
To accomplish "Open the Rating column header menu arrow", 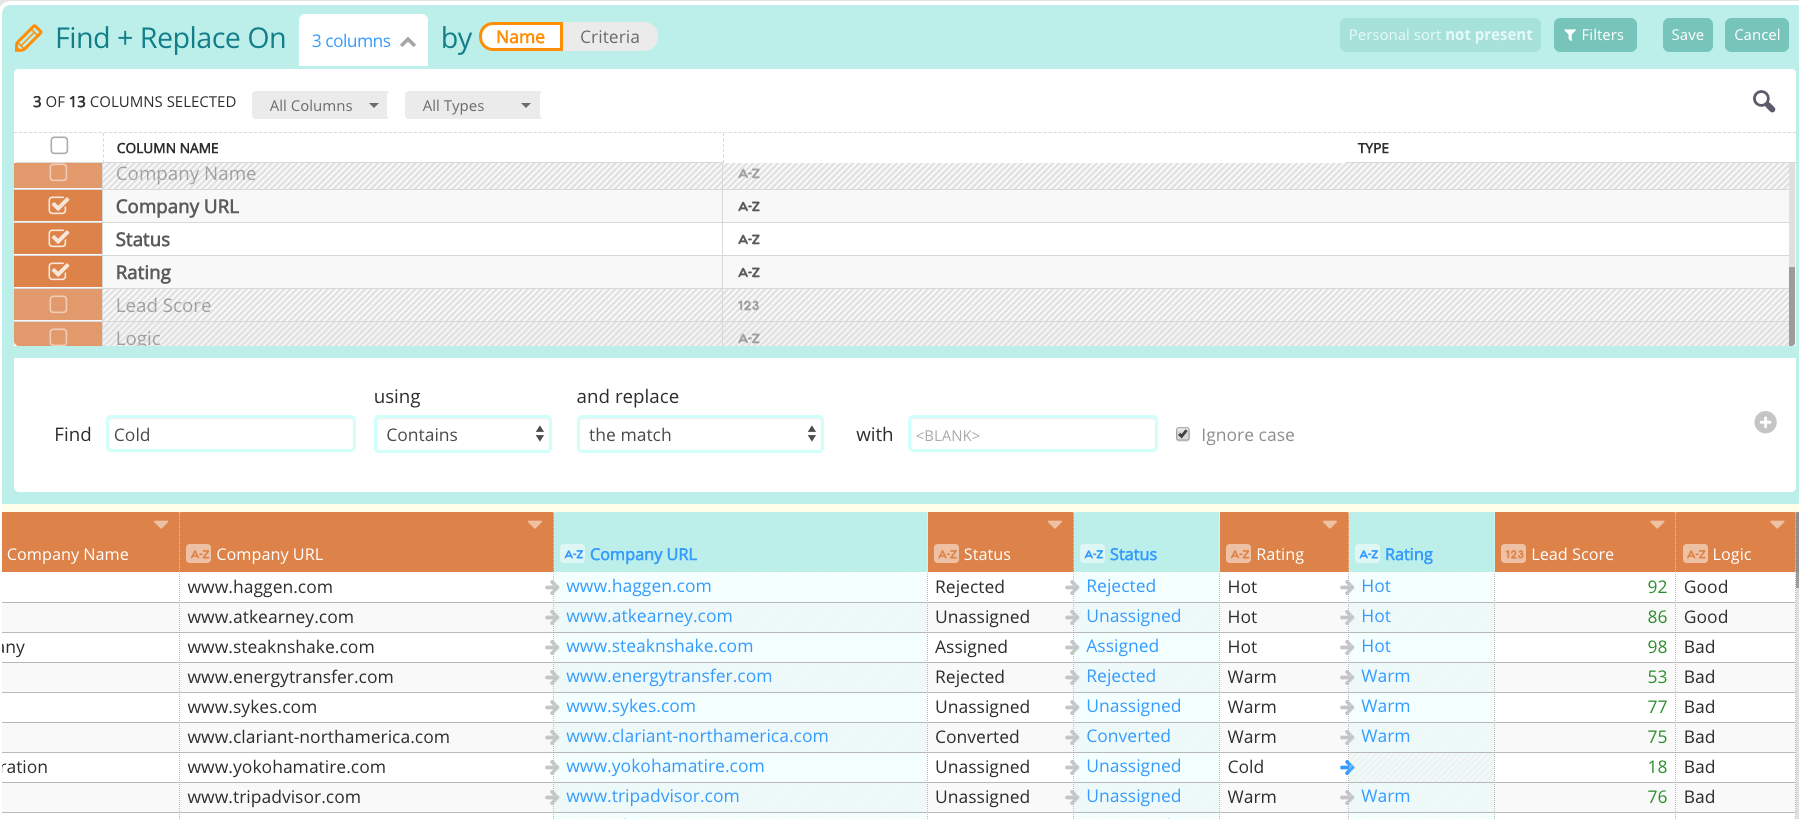I will (x=1330, y=525).
